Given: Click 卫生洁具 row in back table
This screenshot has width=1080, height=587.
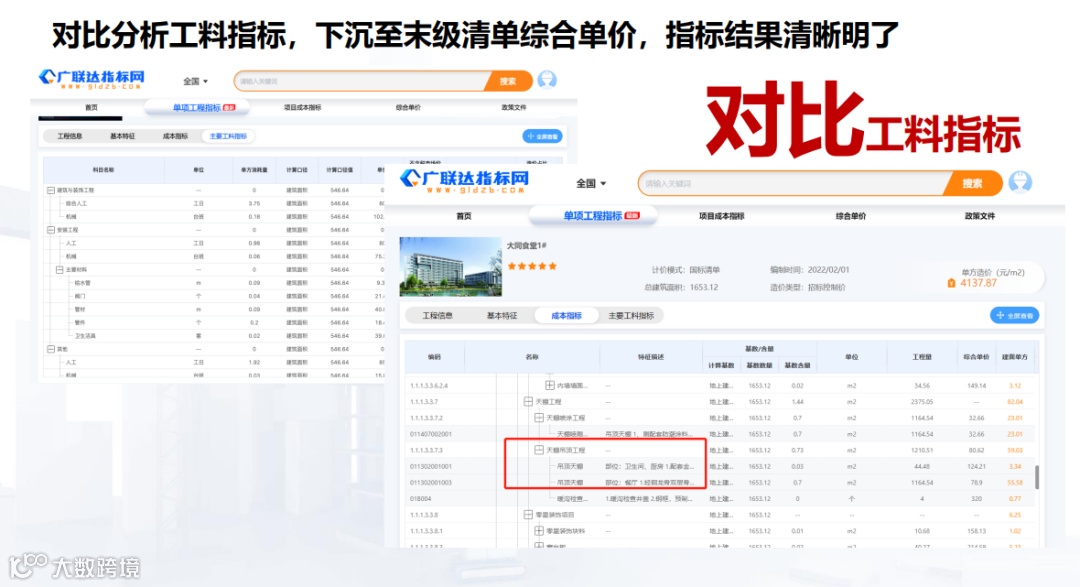Looking at the screenshot, I should 215,336.
